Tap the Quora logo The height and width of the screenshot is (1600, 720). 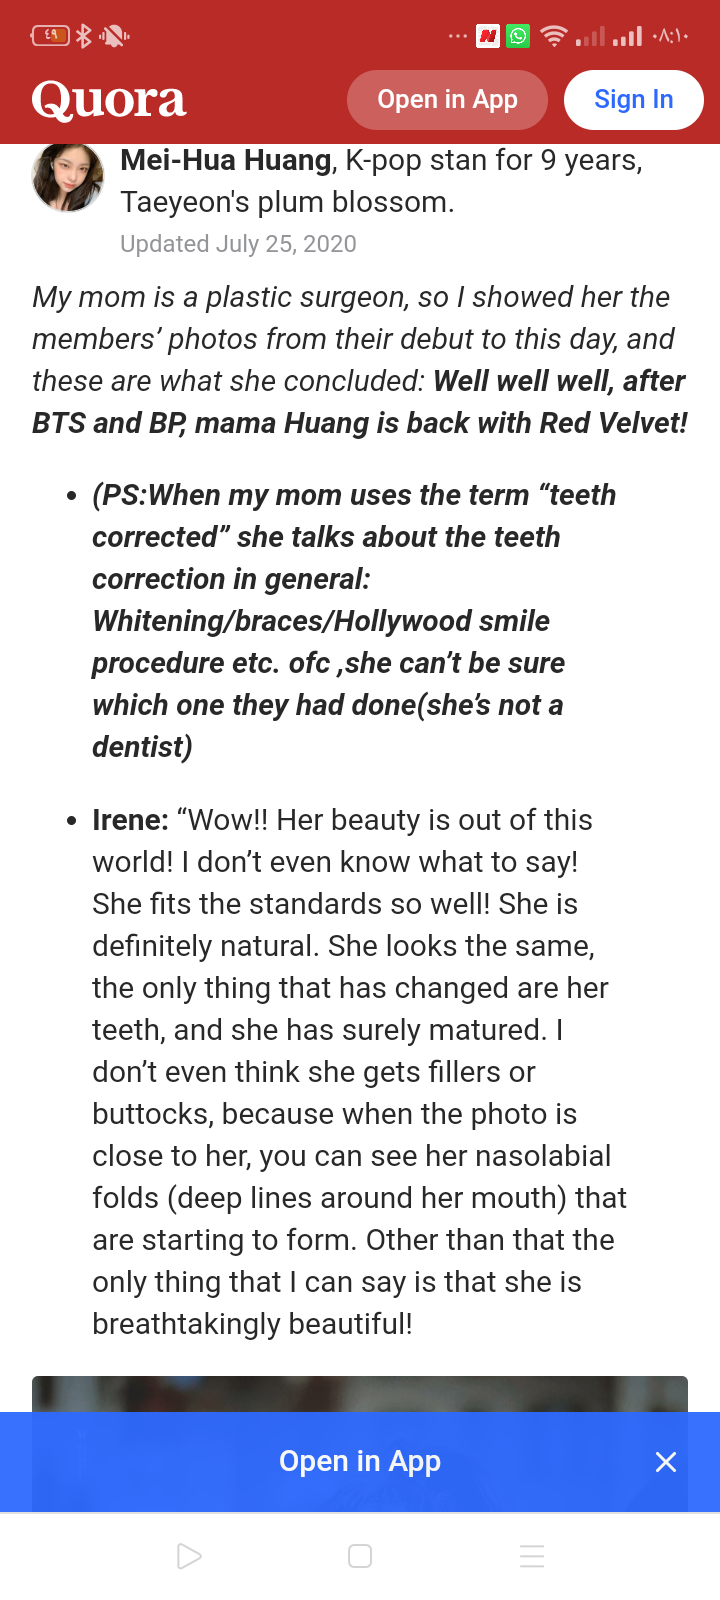click(x=109, y=100)
